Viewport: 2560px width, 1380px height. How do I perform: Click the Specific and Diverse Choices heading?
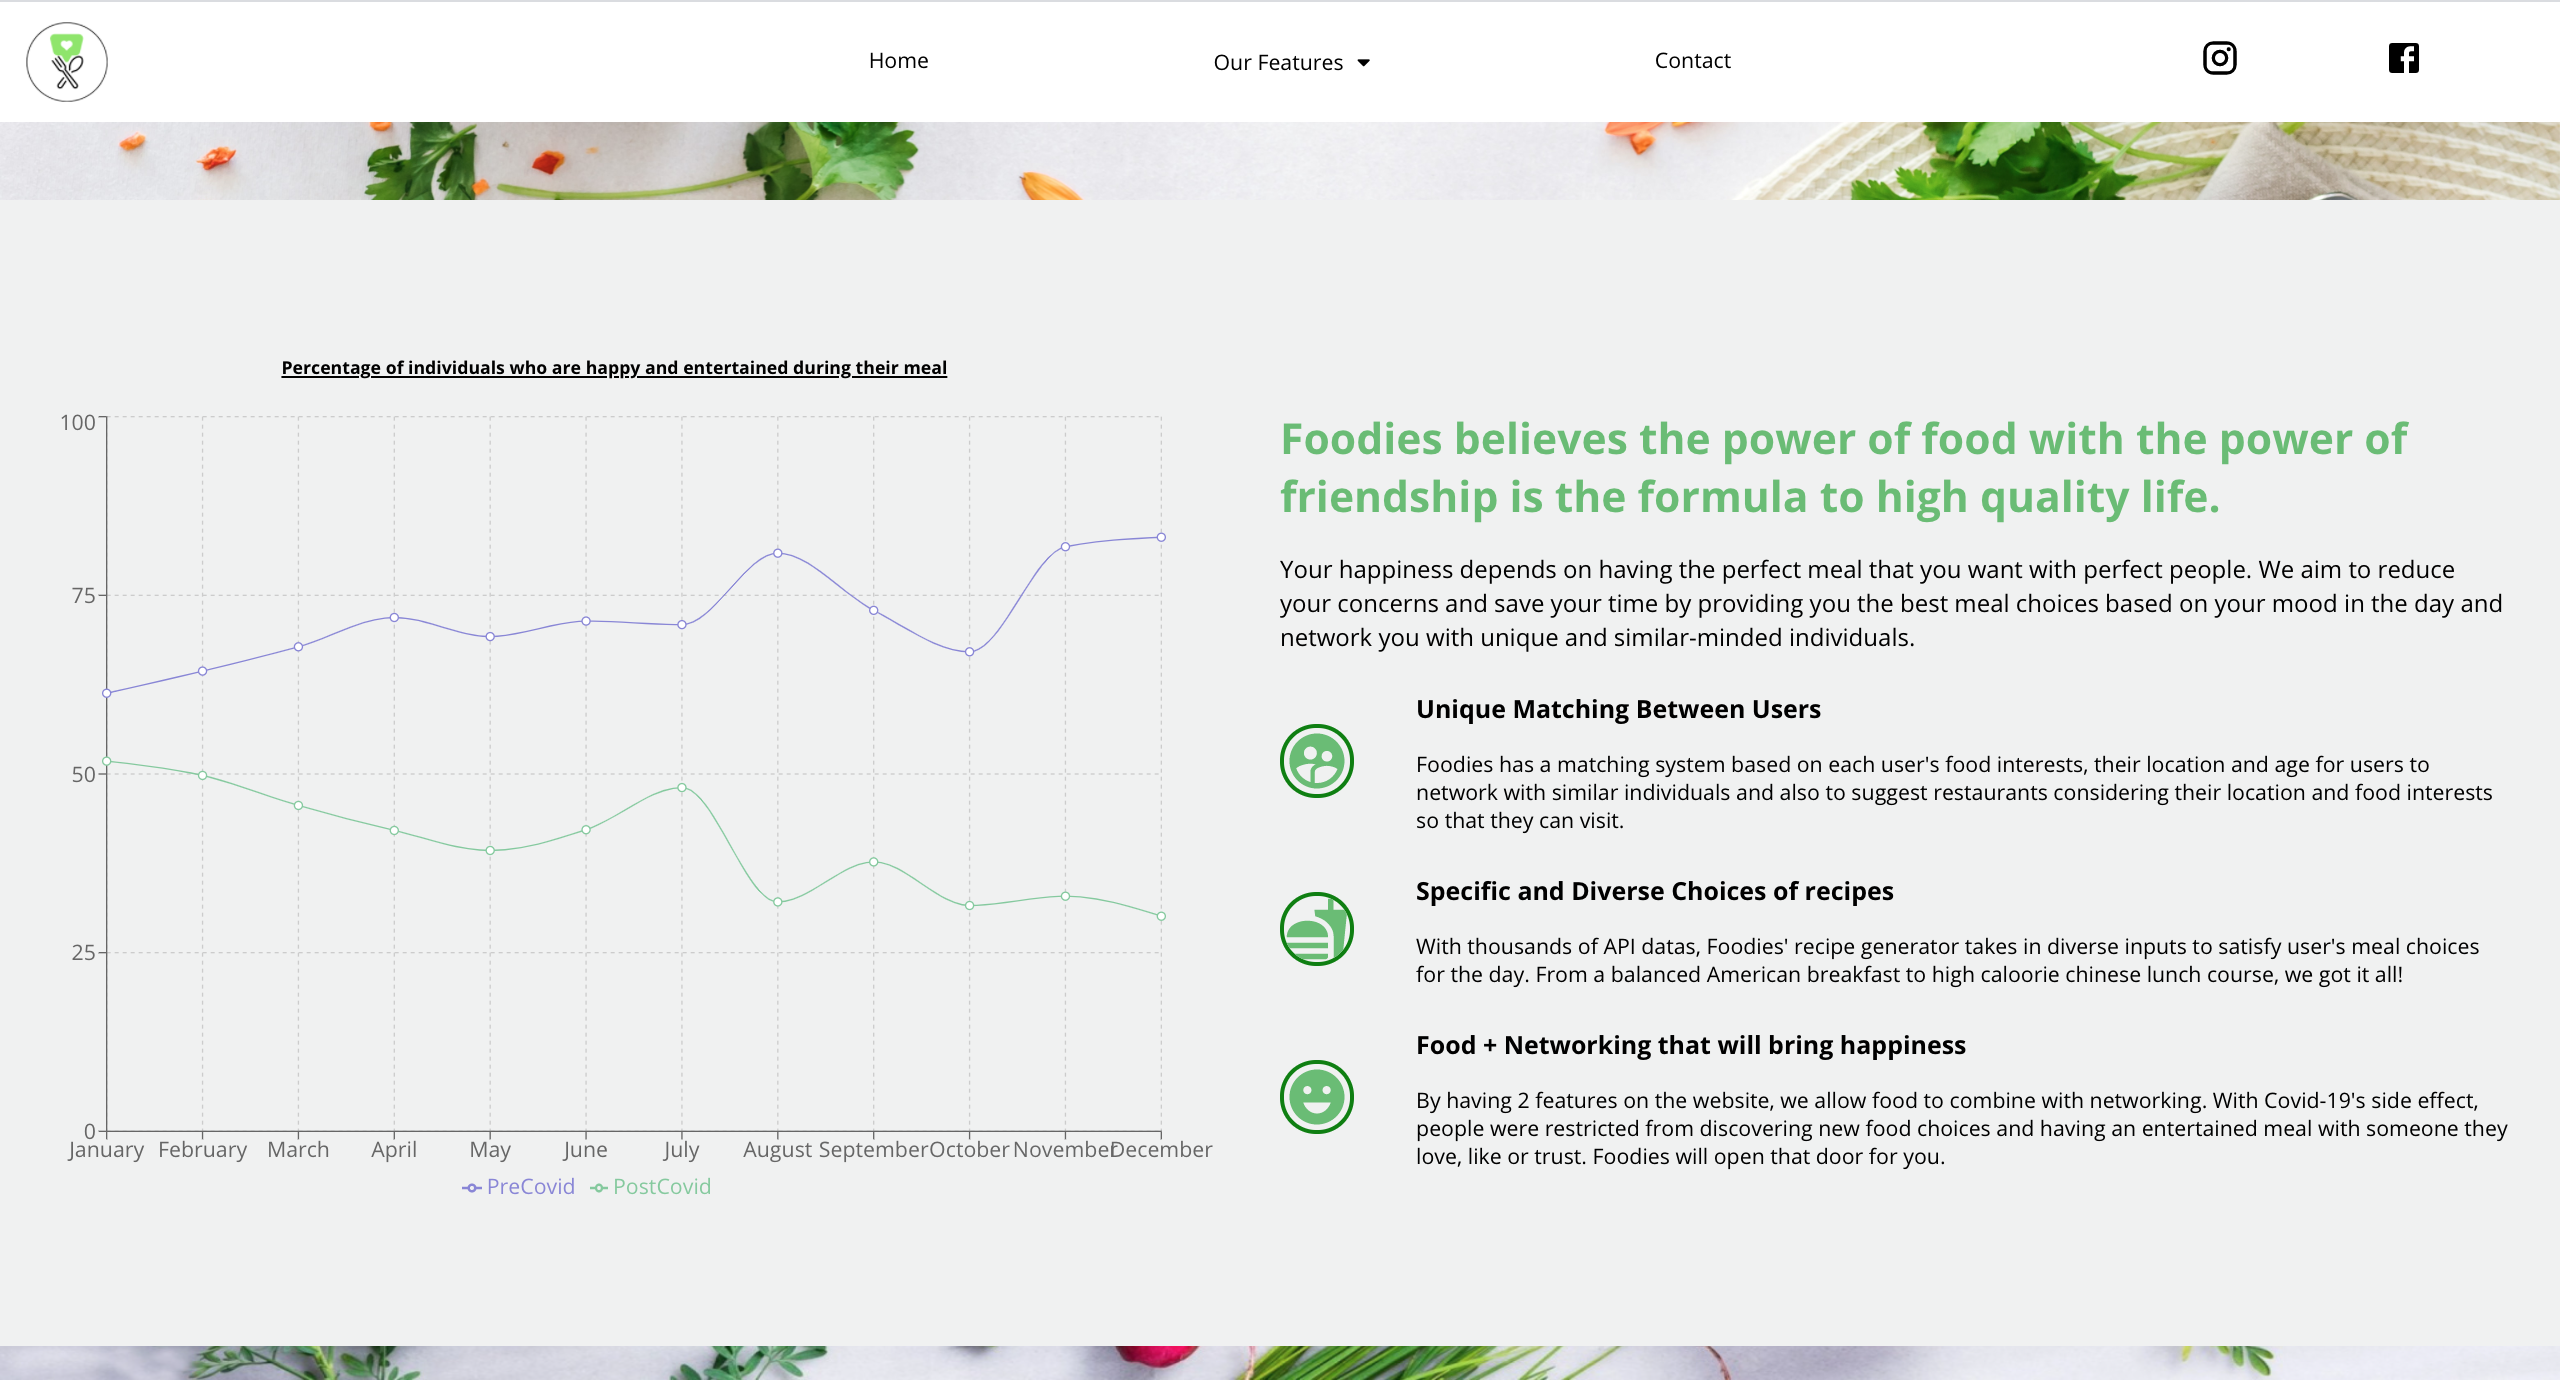pos(1654,891)
